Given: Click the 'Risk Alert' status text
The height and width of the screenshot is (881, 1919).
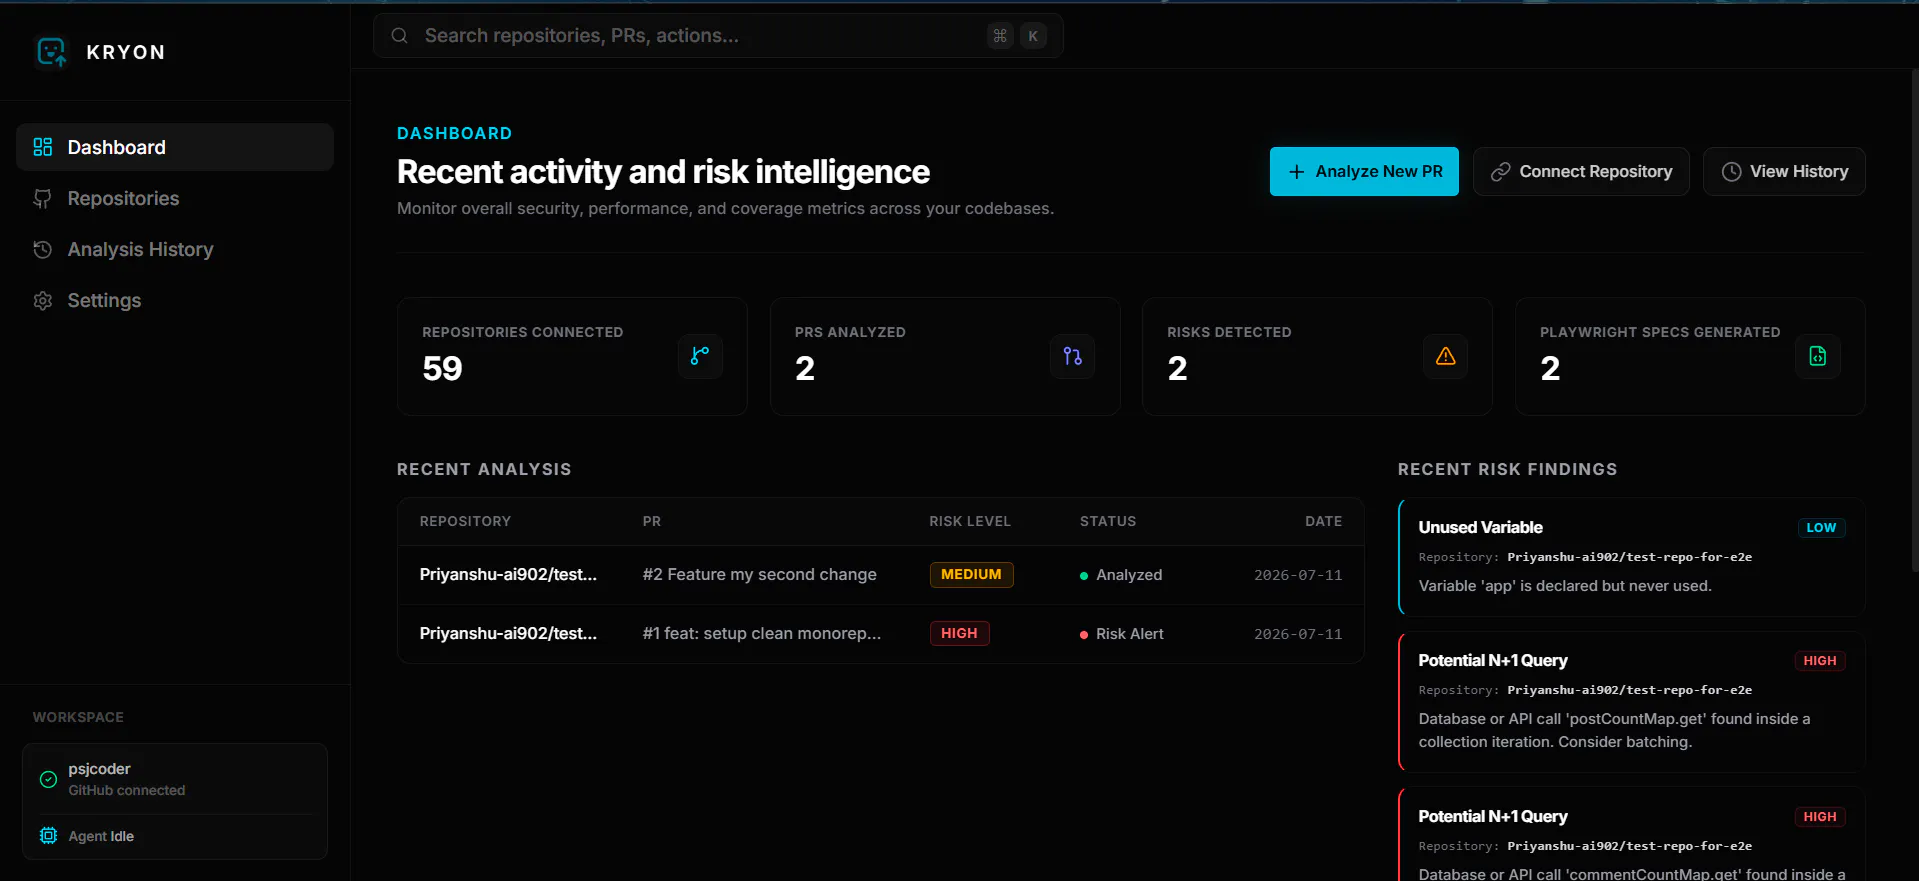Looking at the screenshot, I should pyautogui.click(x=1130, y=634).
